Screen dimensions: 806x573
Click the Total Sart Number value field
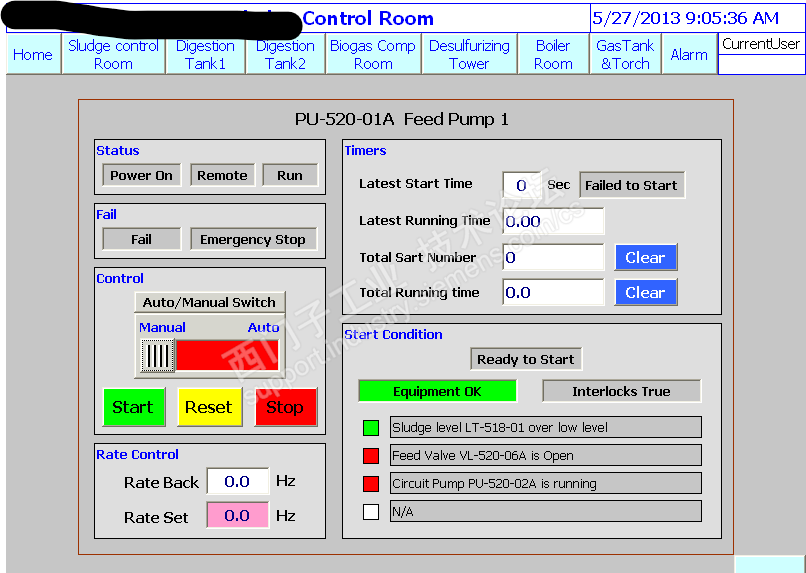(553, 257)
